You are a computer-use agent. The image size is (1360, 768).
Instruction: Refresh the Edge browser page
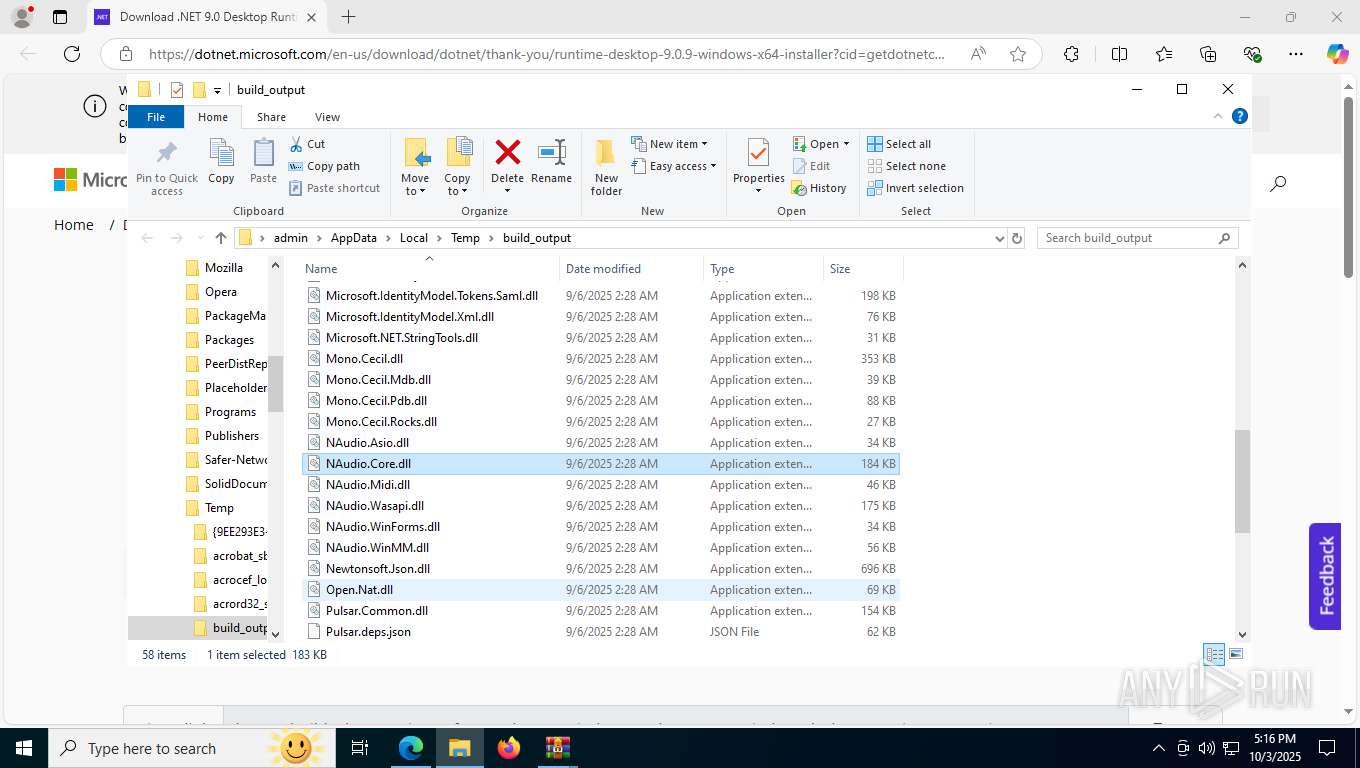pyautogui.click(x=71, y=54)
